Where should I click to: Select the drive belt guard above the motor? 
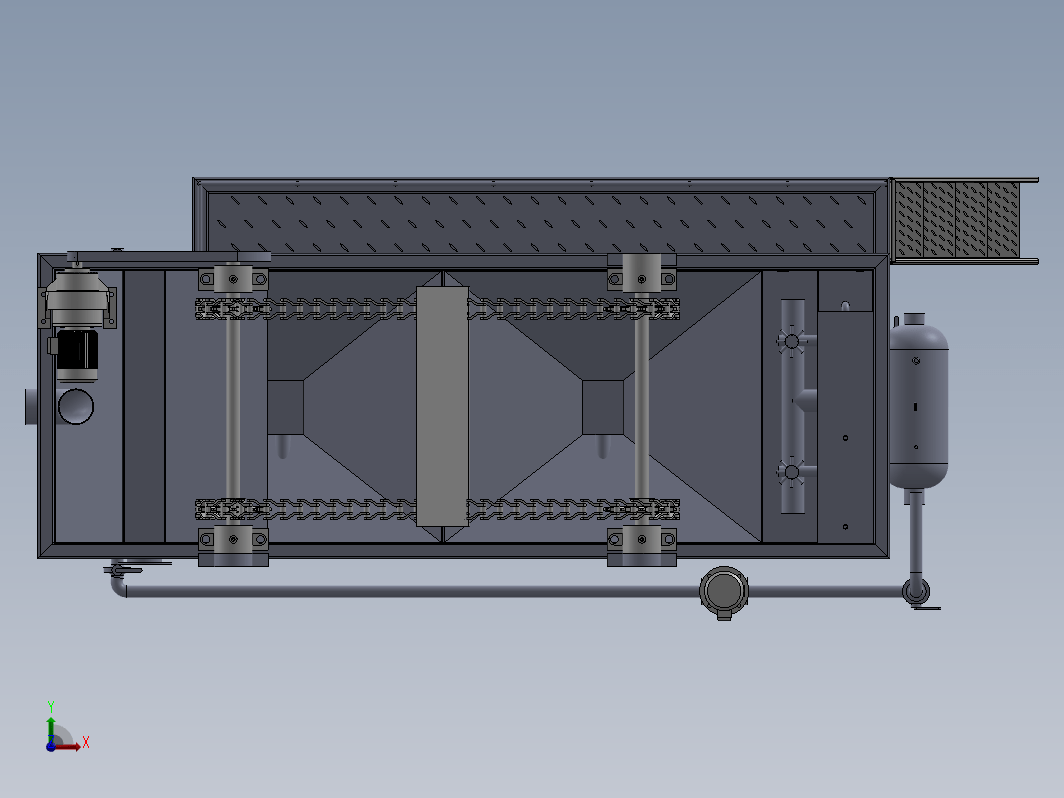[x=169, y=256]
